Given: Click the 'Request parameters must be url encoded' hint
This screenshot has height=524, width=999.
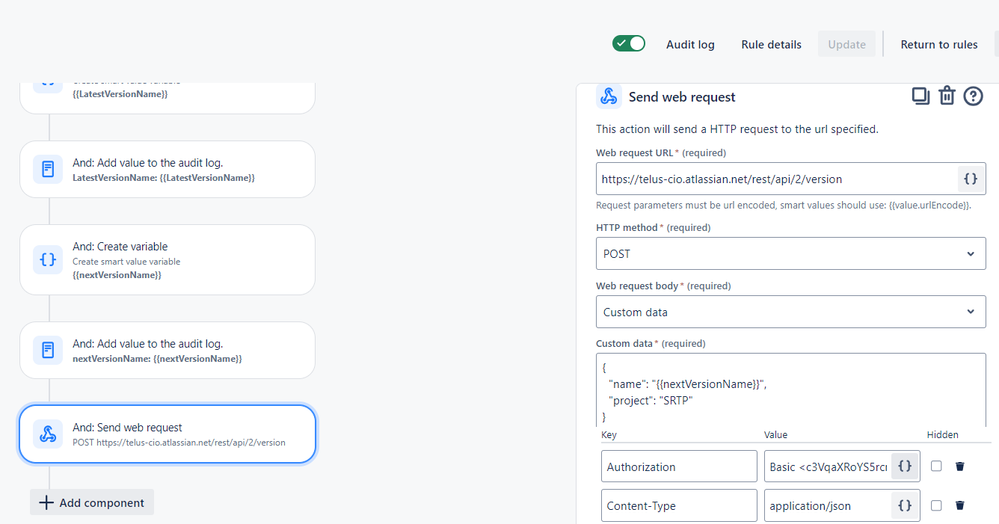Looking at the screenshot, I should pos(783,205).
